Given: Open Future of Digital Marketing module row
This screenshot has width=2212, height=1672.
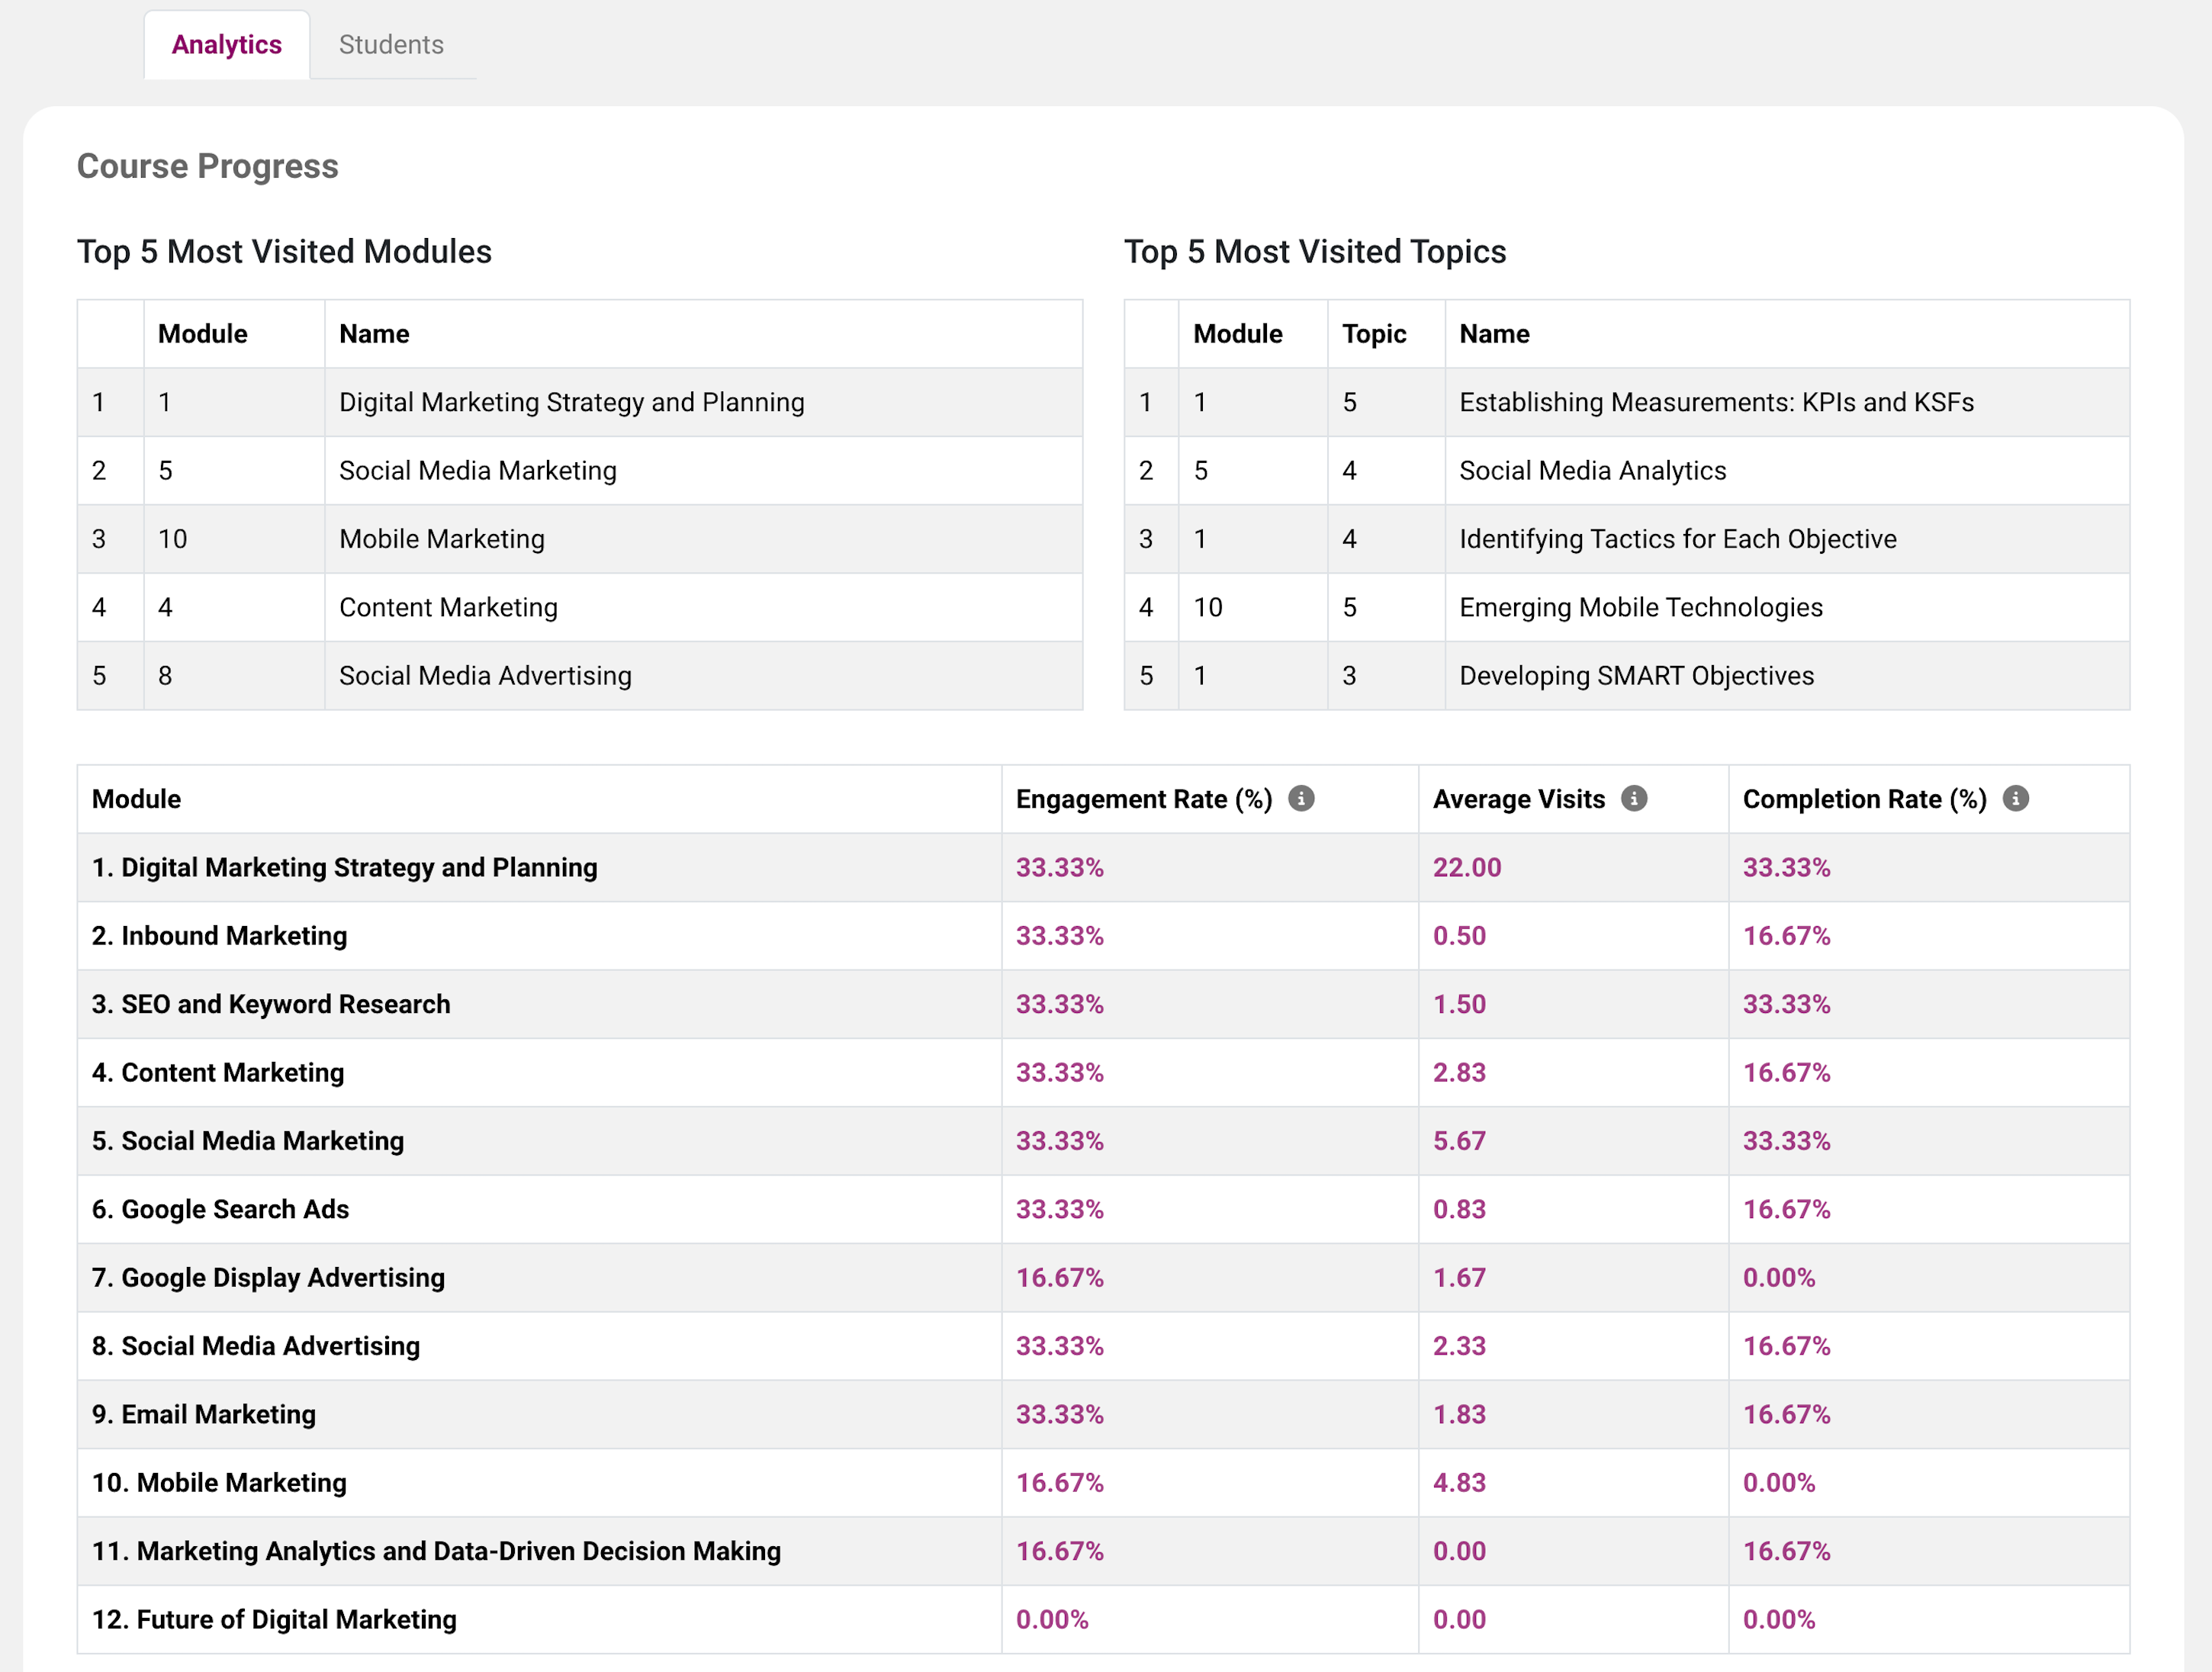Looking at the screenshot, I should pyautogui.click(x=274, y=1619).
